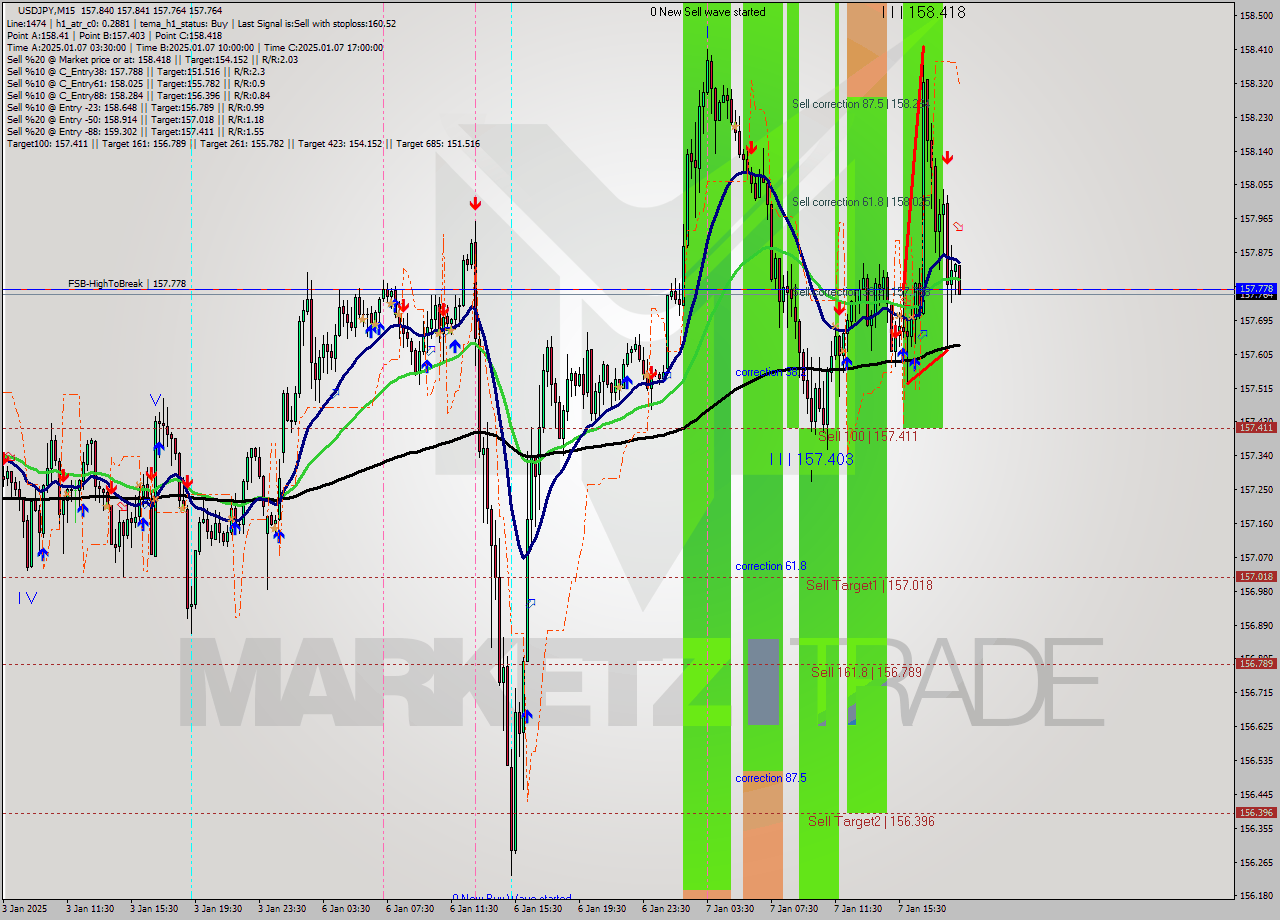Select the '3 Jan 15:30' time axis label
Viewport: 1280px width, 920px height.
coord(154,909)
